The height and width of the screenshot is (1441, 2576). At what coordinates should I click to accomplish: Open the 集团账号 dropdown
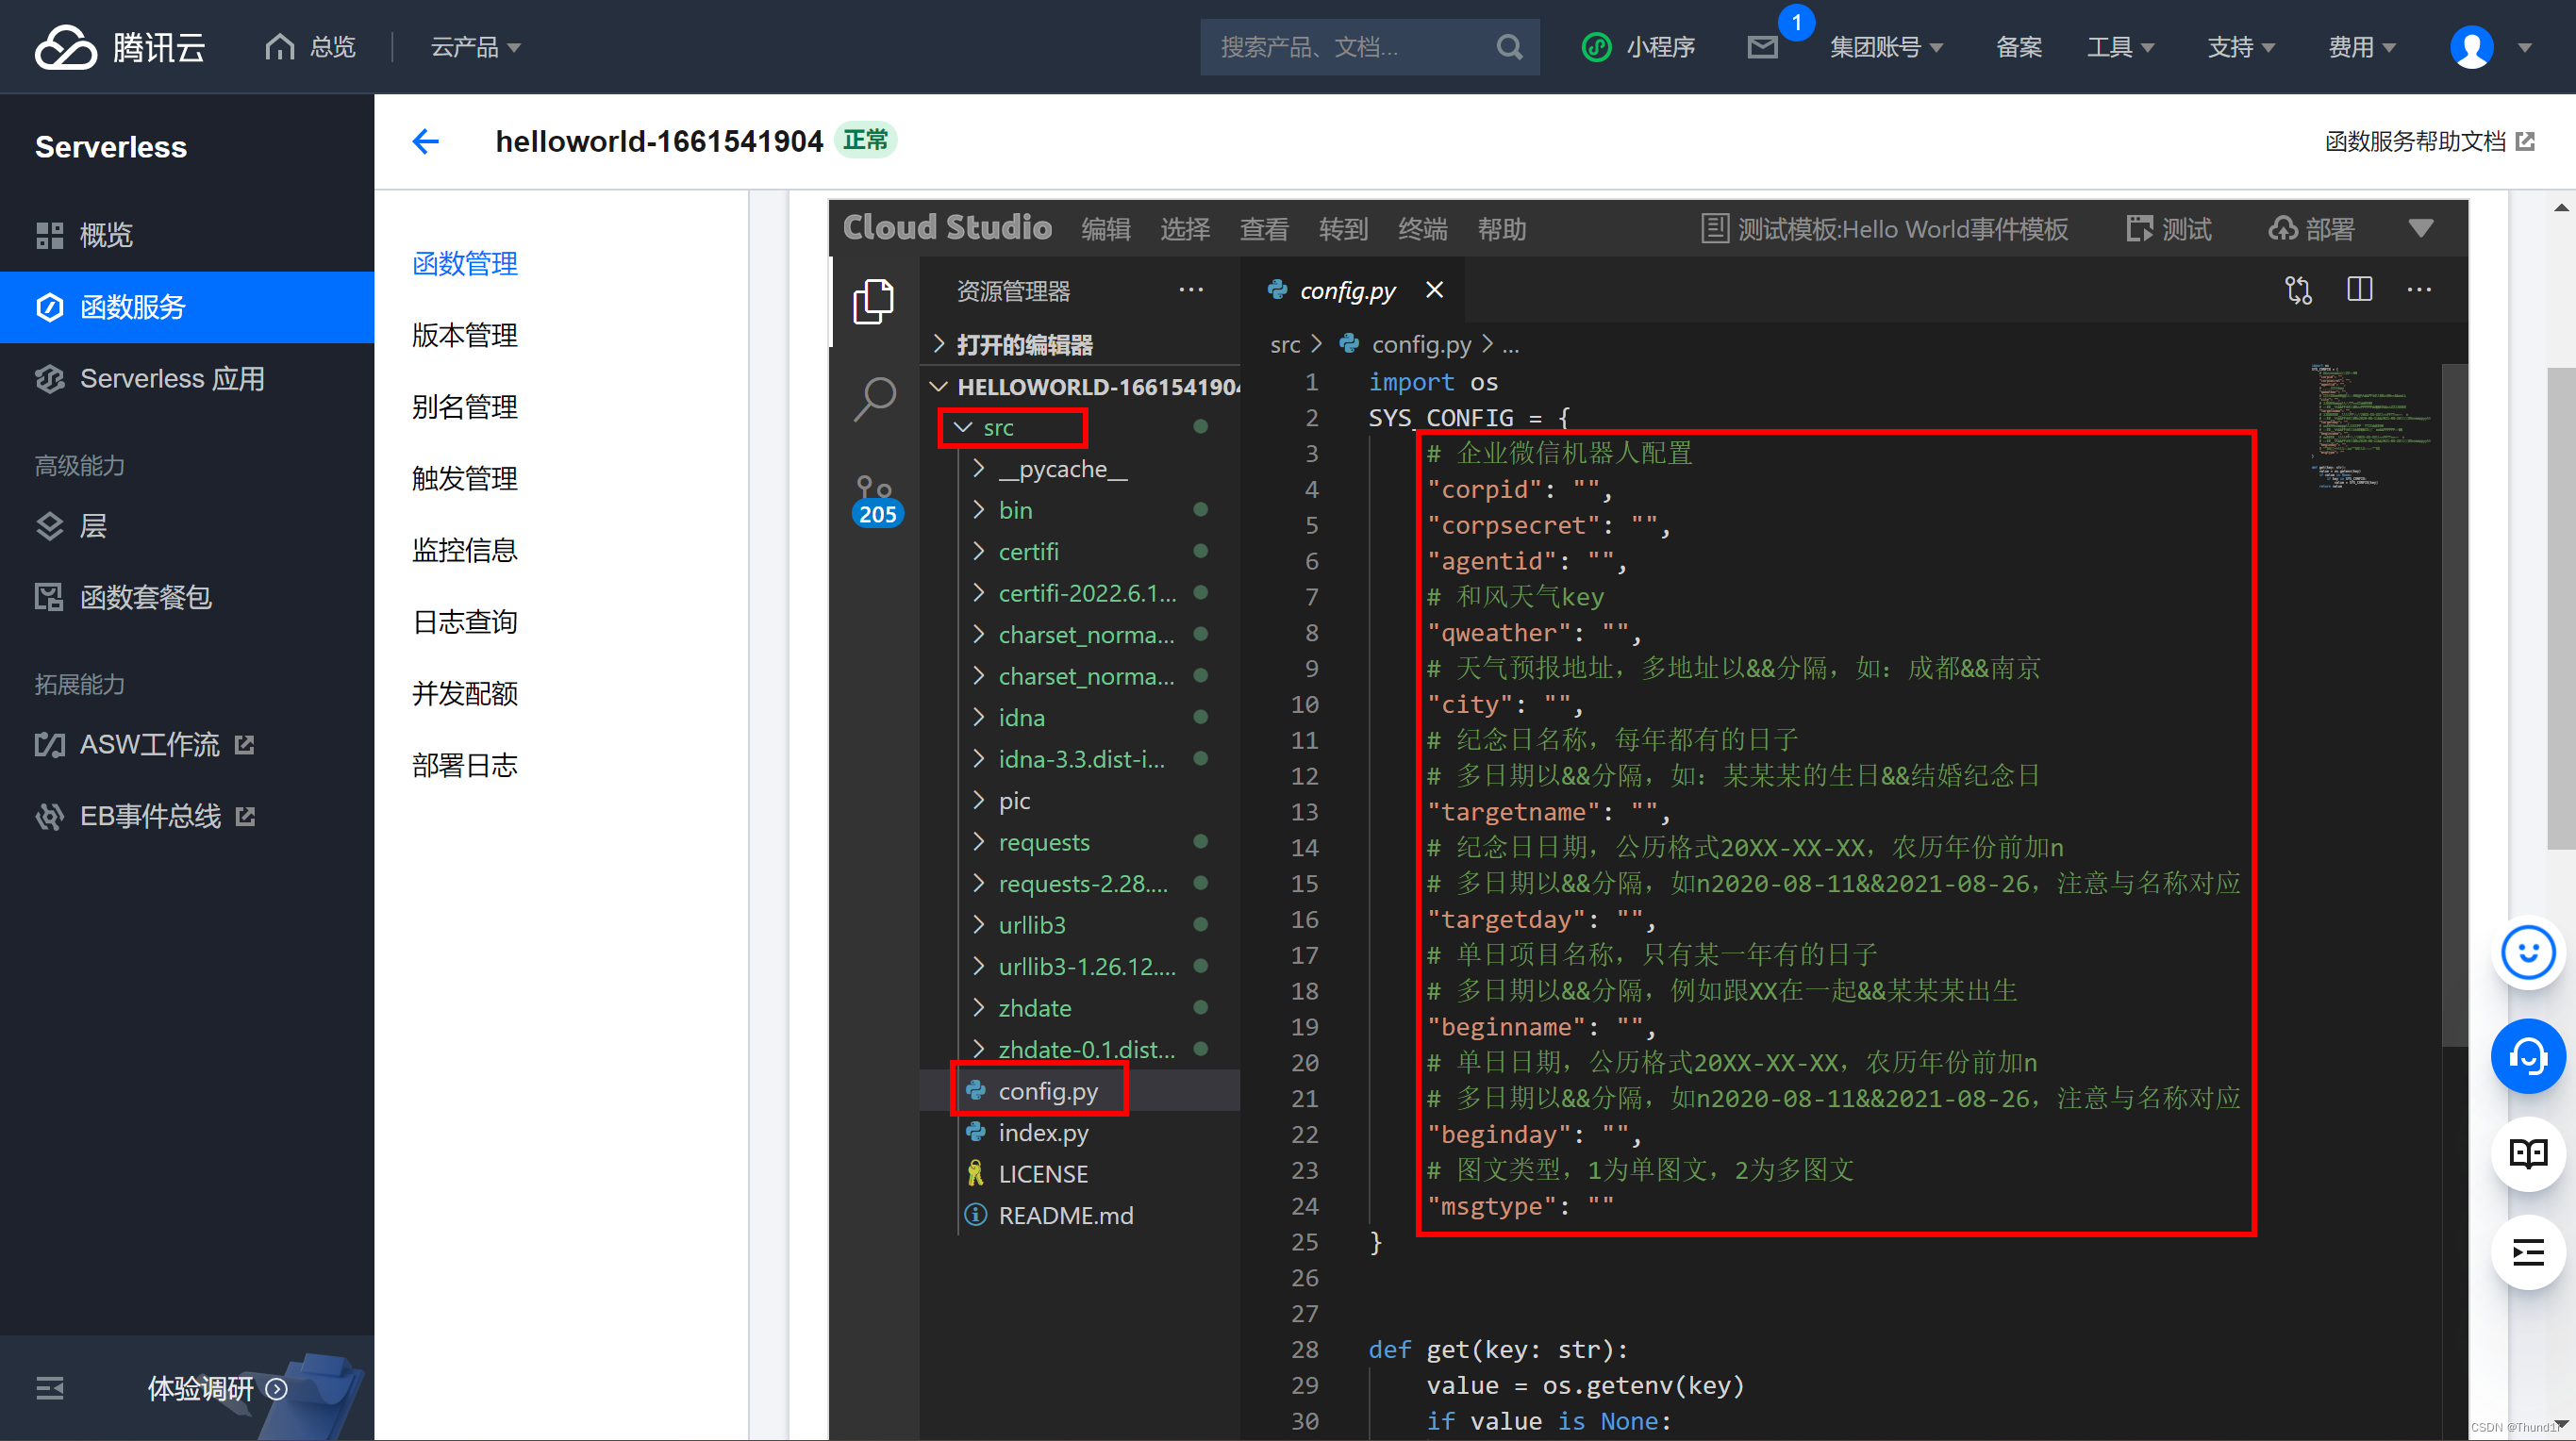click(x=1886, y=47)
